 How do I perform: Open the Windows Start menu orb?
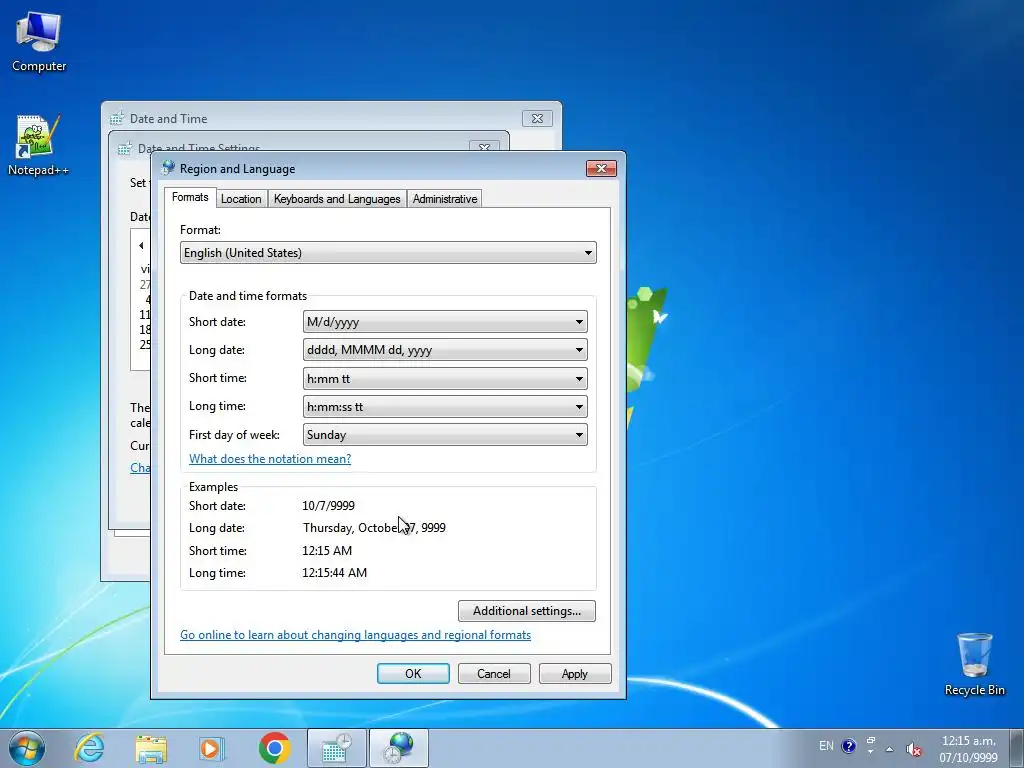[x=26, y=748]
